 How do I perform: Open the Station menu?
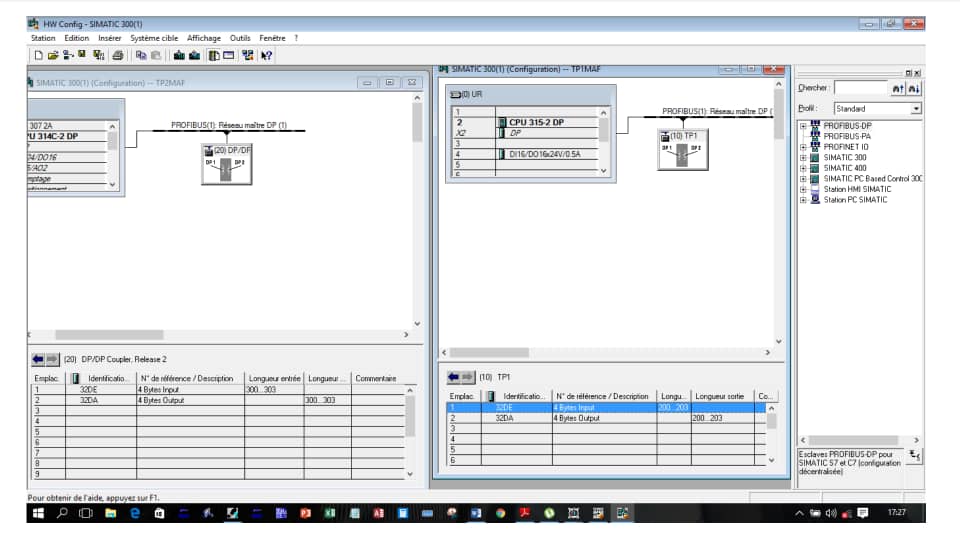[43, 38]
